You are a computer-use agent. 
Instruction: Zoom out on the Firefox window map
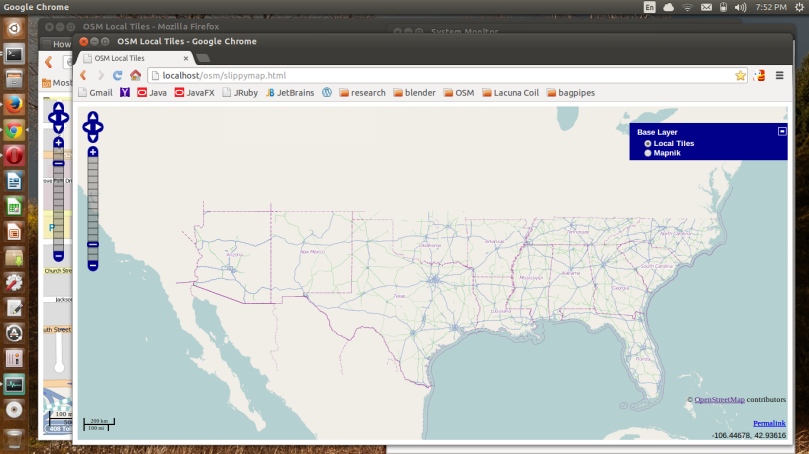point(58,256)
